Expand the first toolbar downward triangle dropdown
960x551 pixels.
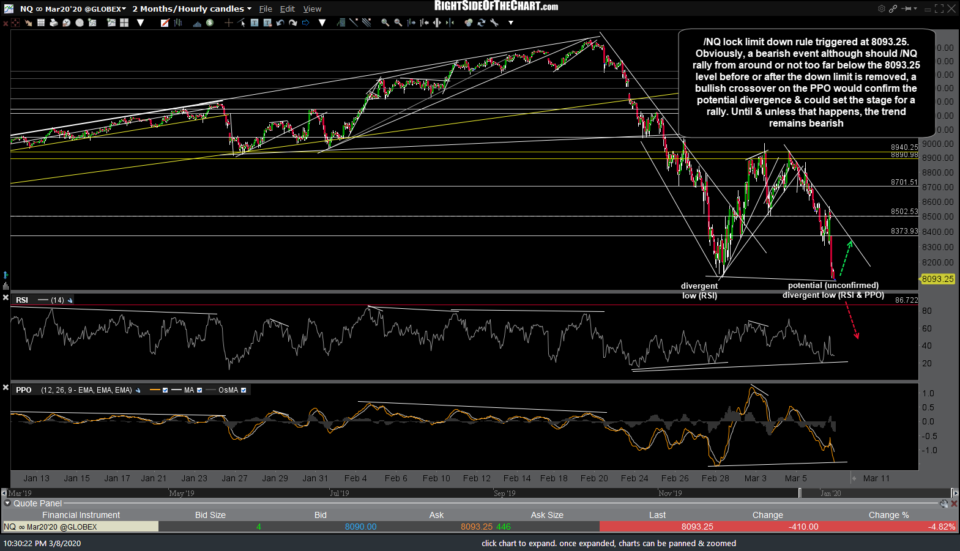140,23
